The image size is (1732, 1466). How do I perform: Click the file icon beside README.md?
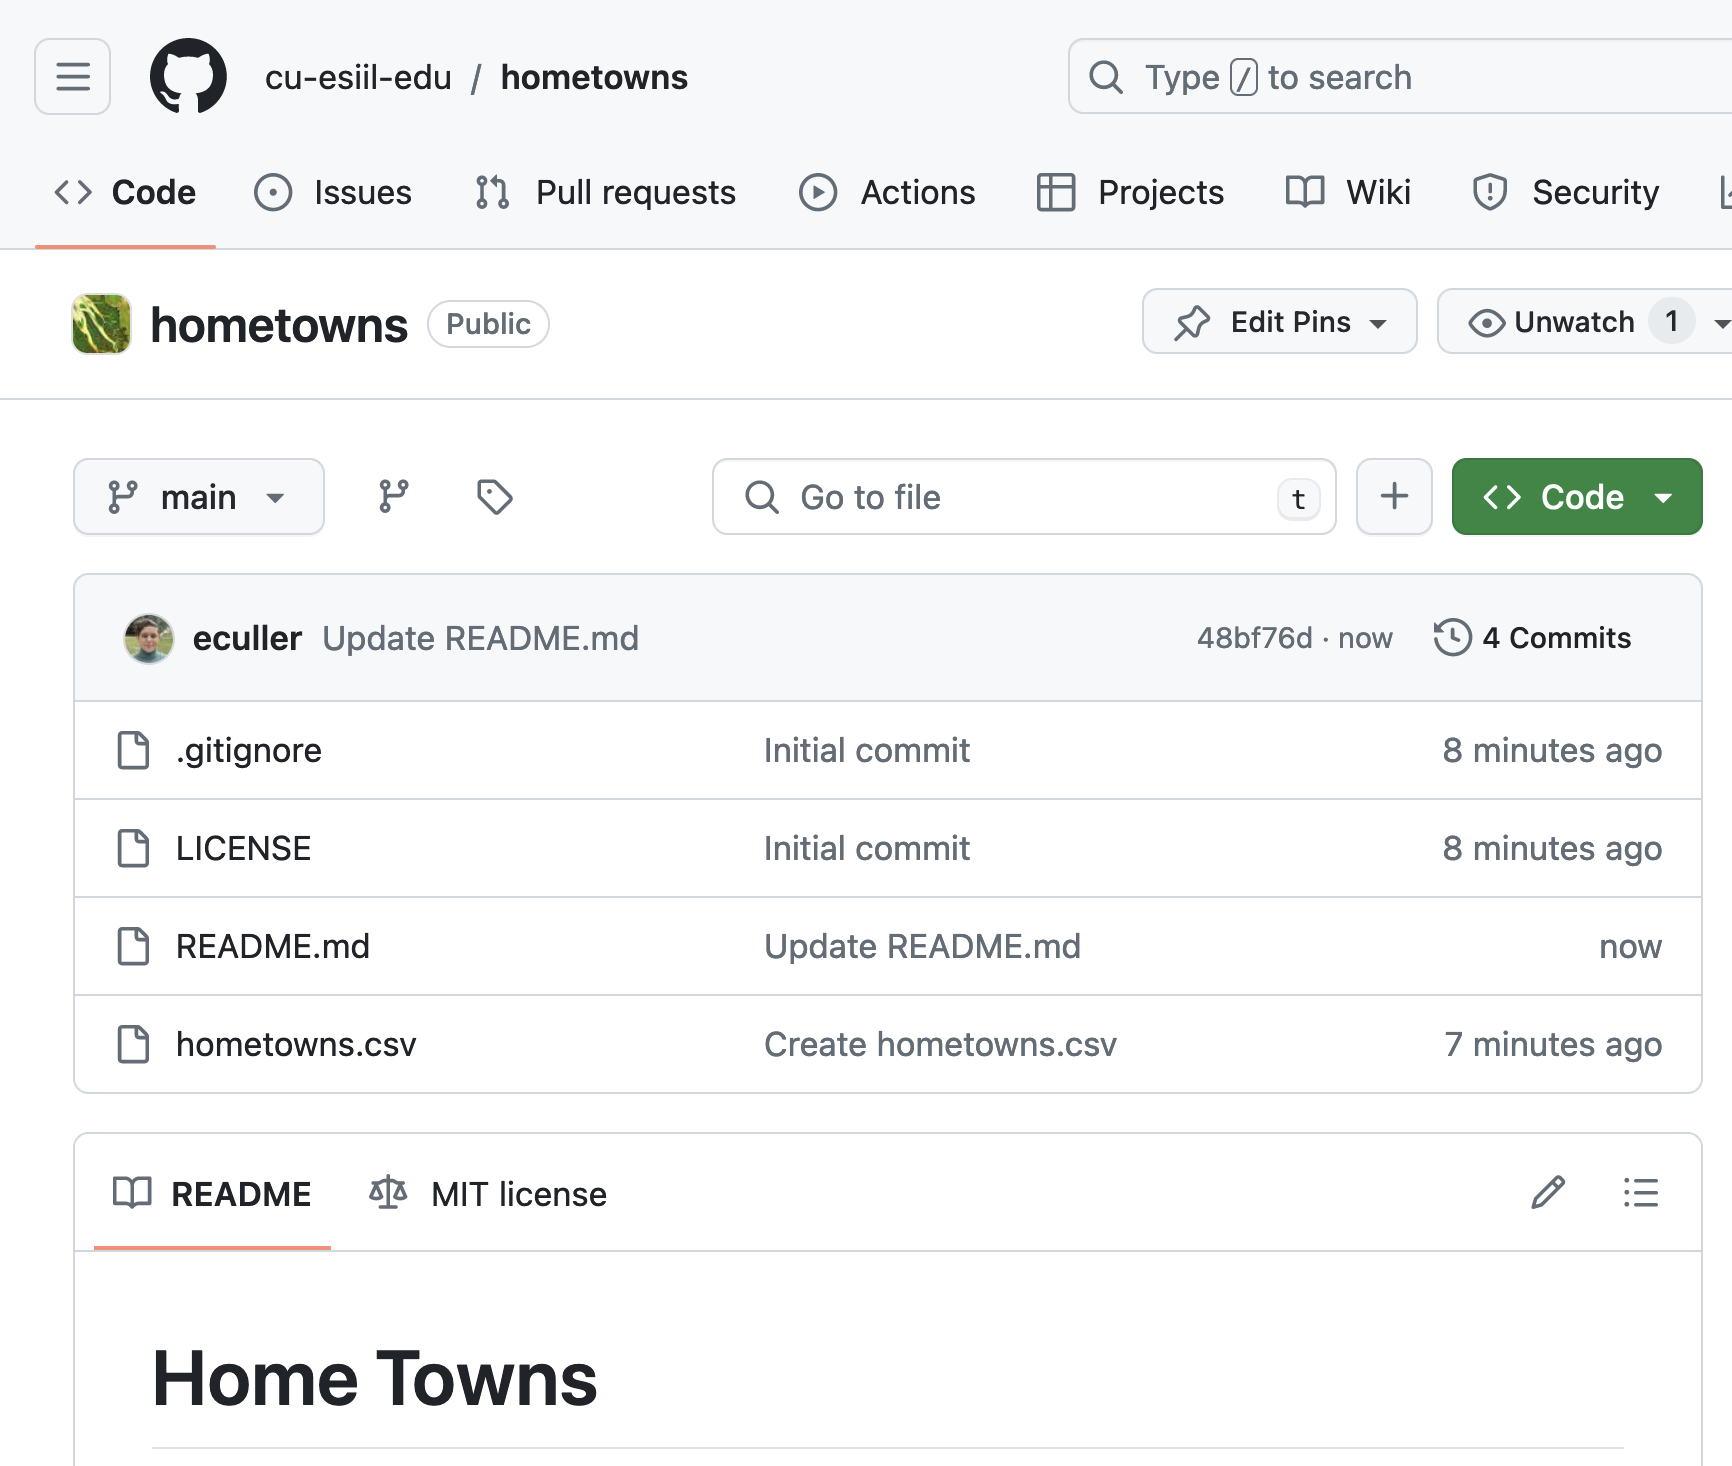[x=134, y=946]
